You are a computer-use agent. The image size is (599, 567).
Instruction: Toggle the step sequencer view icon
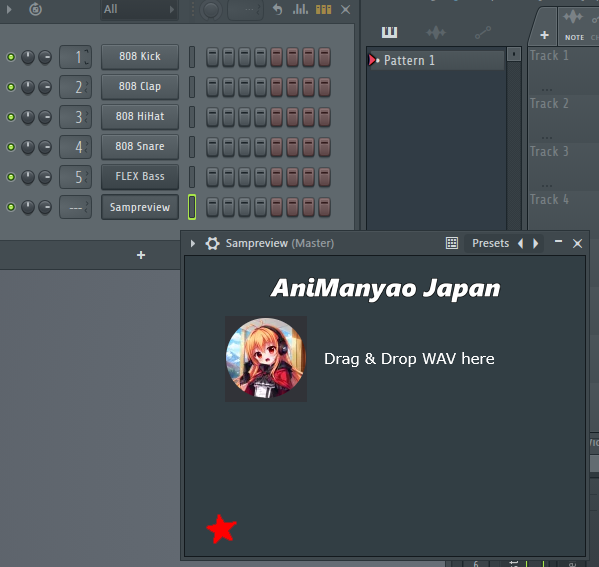coord(324,10)
